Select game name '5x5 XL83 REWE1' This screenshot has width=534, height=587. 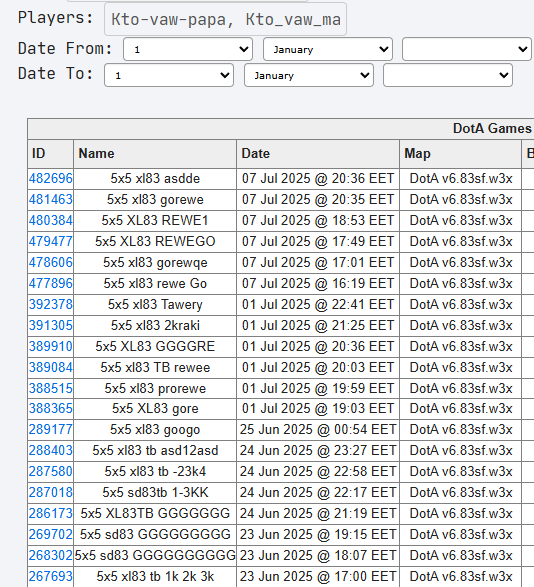155,220
